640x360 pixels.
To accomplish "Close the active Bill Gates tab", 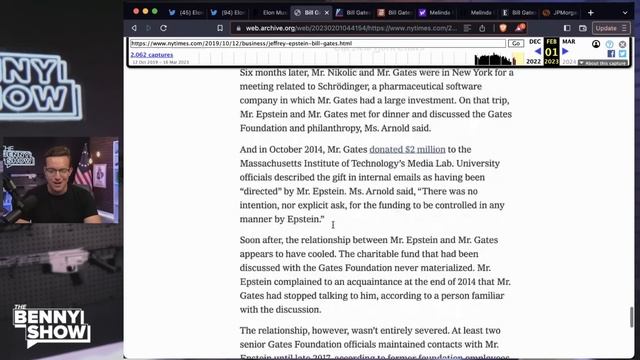I will (x=327, y=13).
